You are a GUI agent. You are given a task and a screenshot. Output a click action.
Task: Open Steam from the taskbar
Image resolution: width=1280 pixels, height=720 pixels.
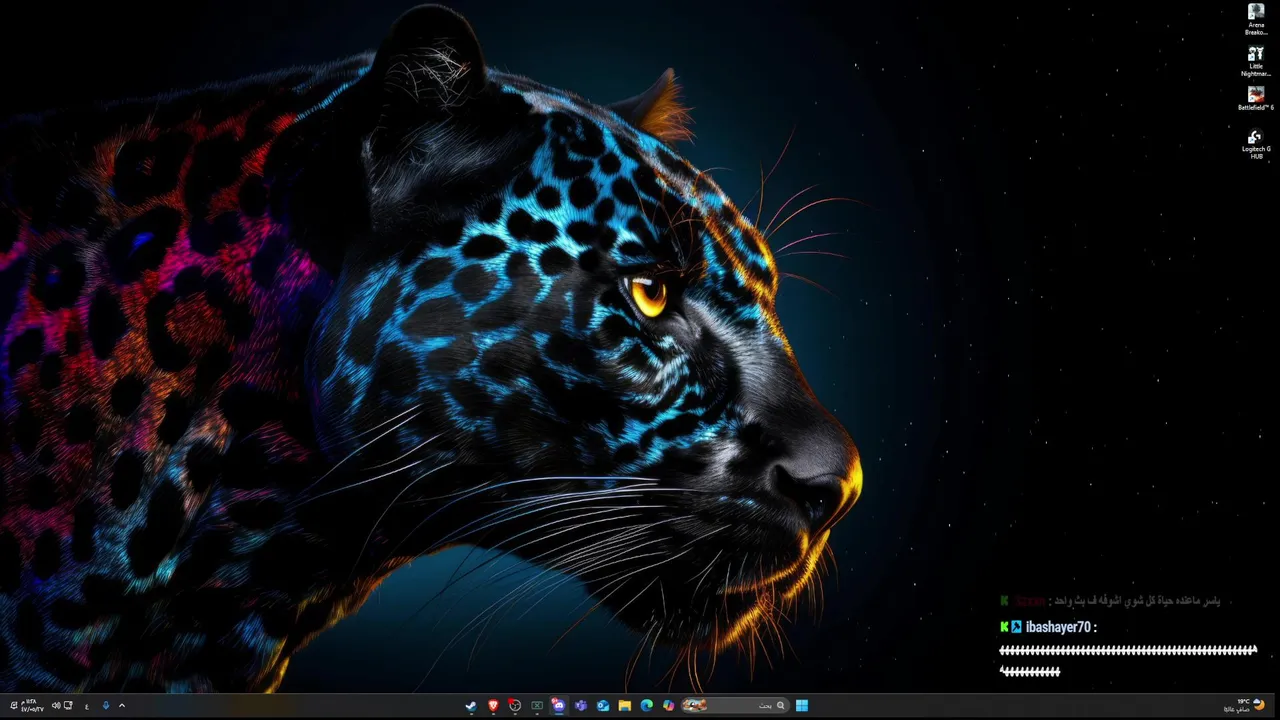tap(471, 705)
